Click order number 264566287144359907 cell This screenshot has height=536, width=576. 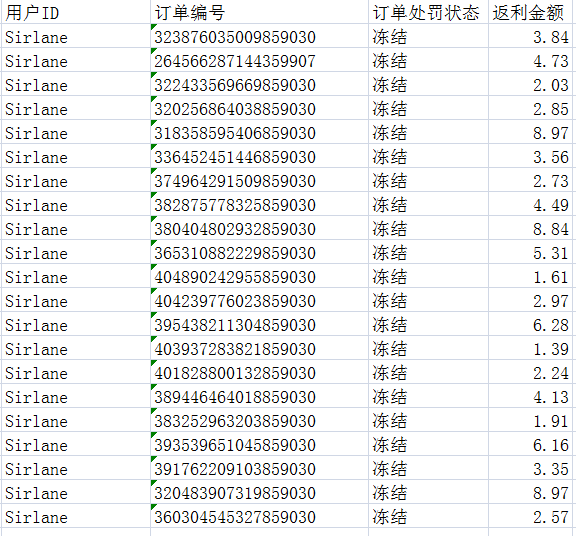click(259, 60)
